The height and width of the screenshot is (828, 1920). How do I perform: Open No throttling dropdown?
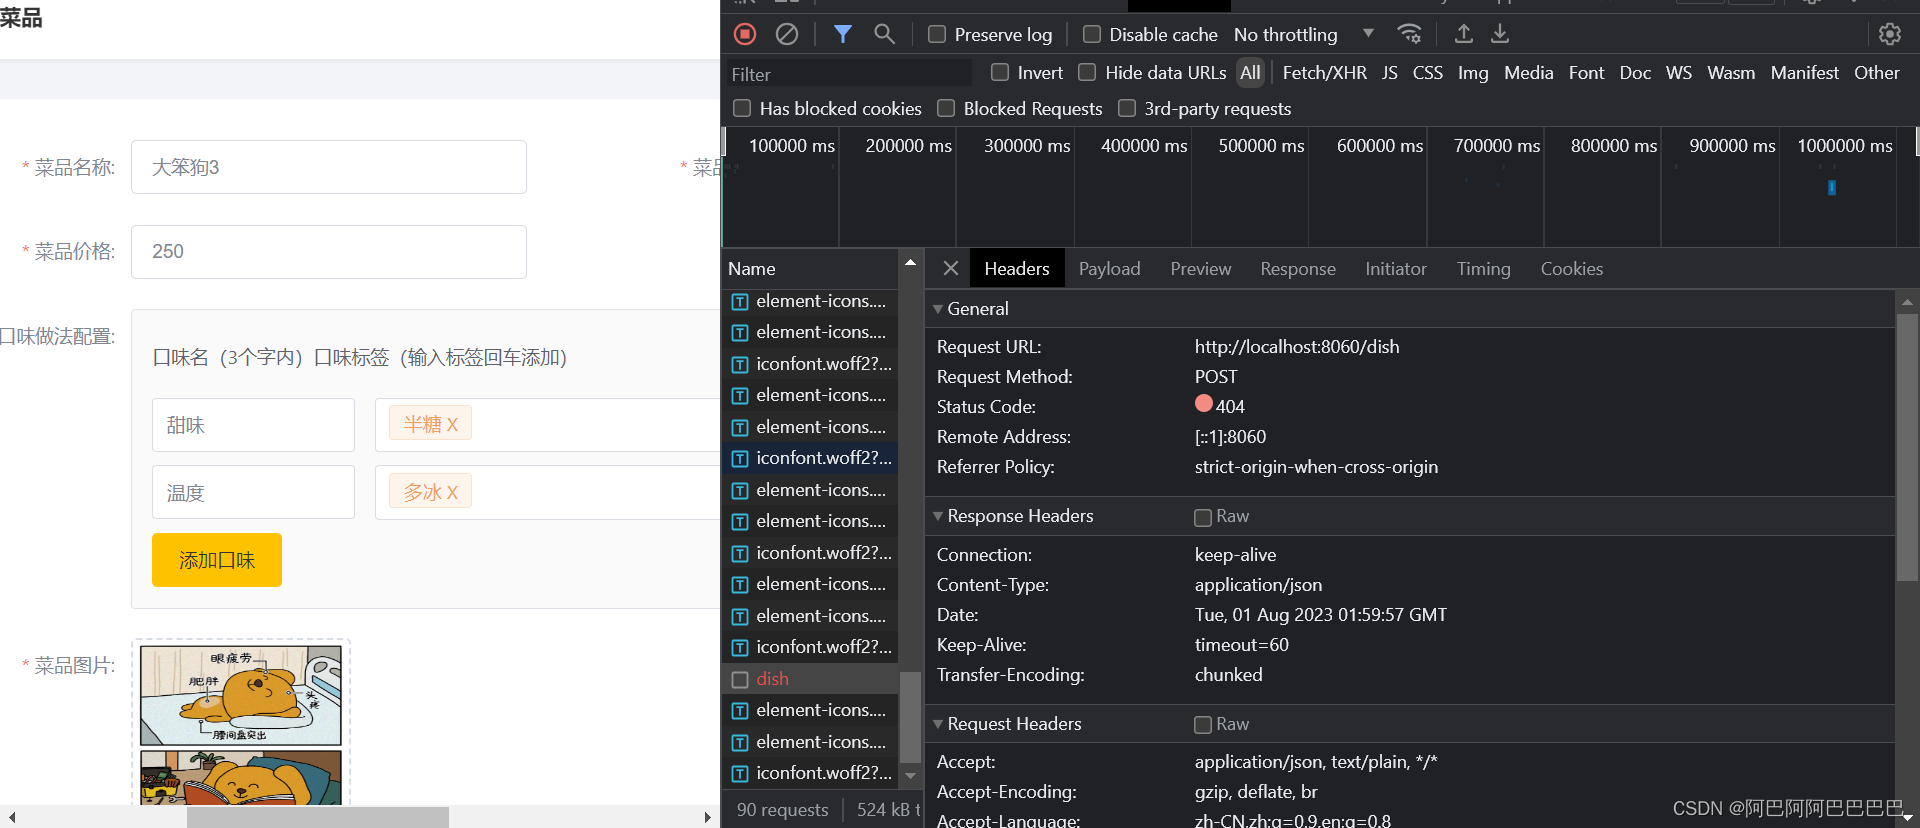[x=1304, y=34]
